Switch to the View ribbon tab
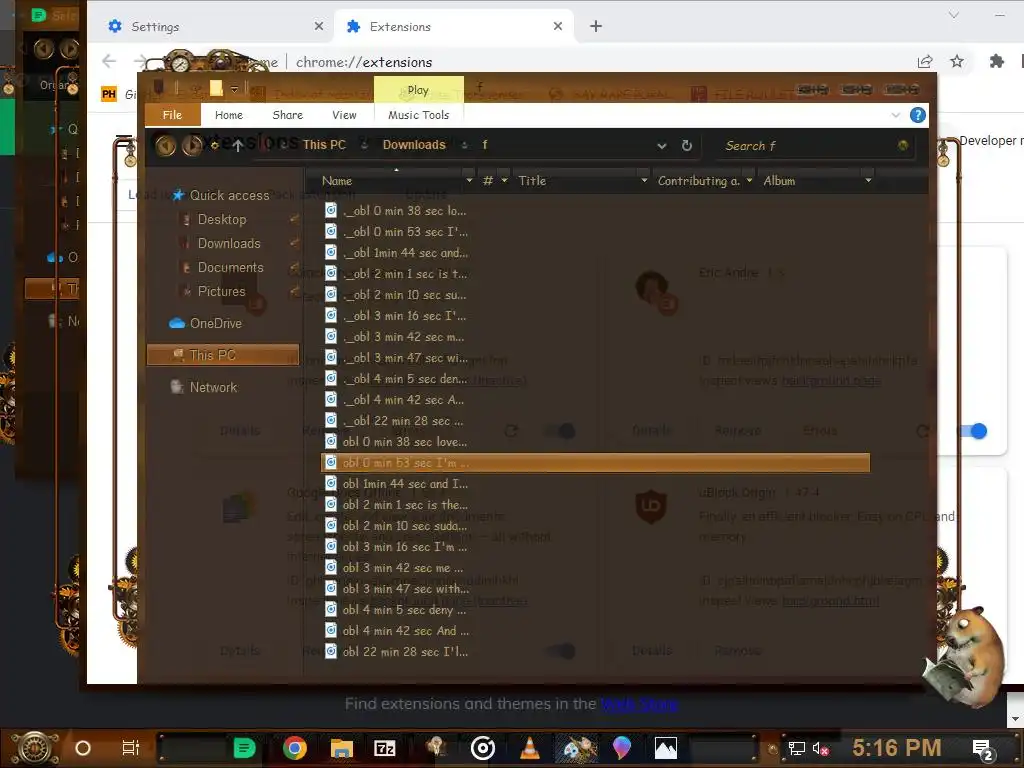Viewport: 1024px width, 768px height. 344,115
